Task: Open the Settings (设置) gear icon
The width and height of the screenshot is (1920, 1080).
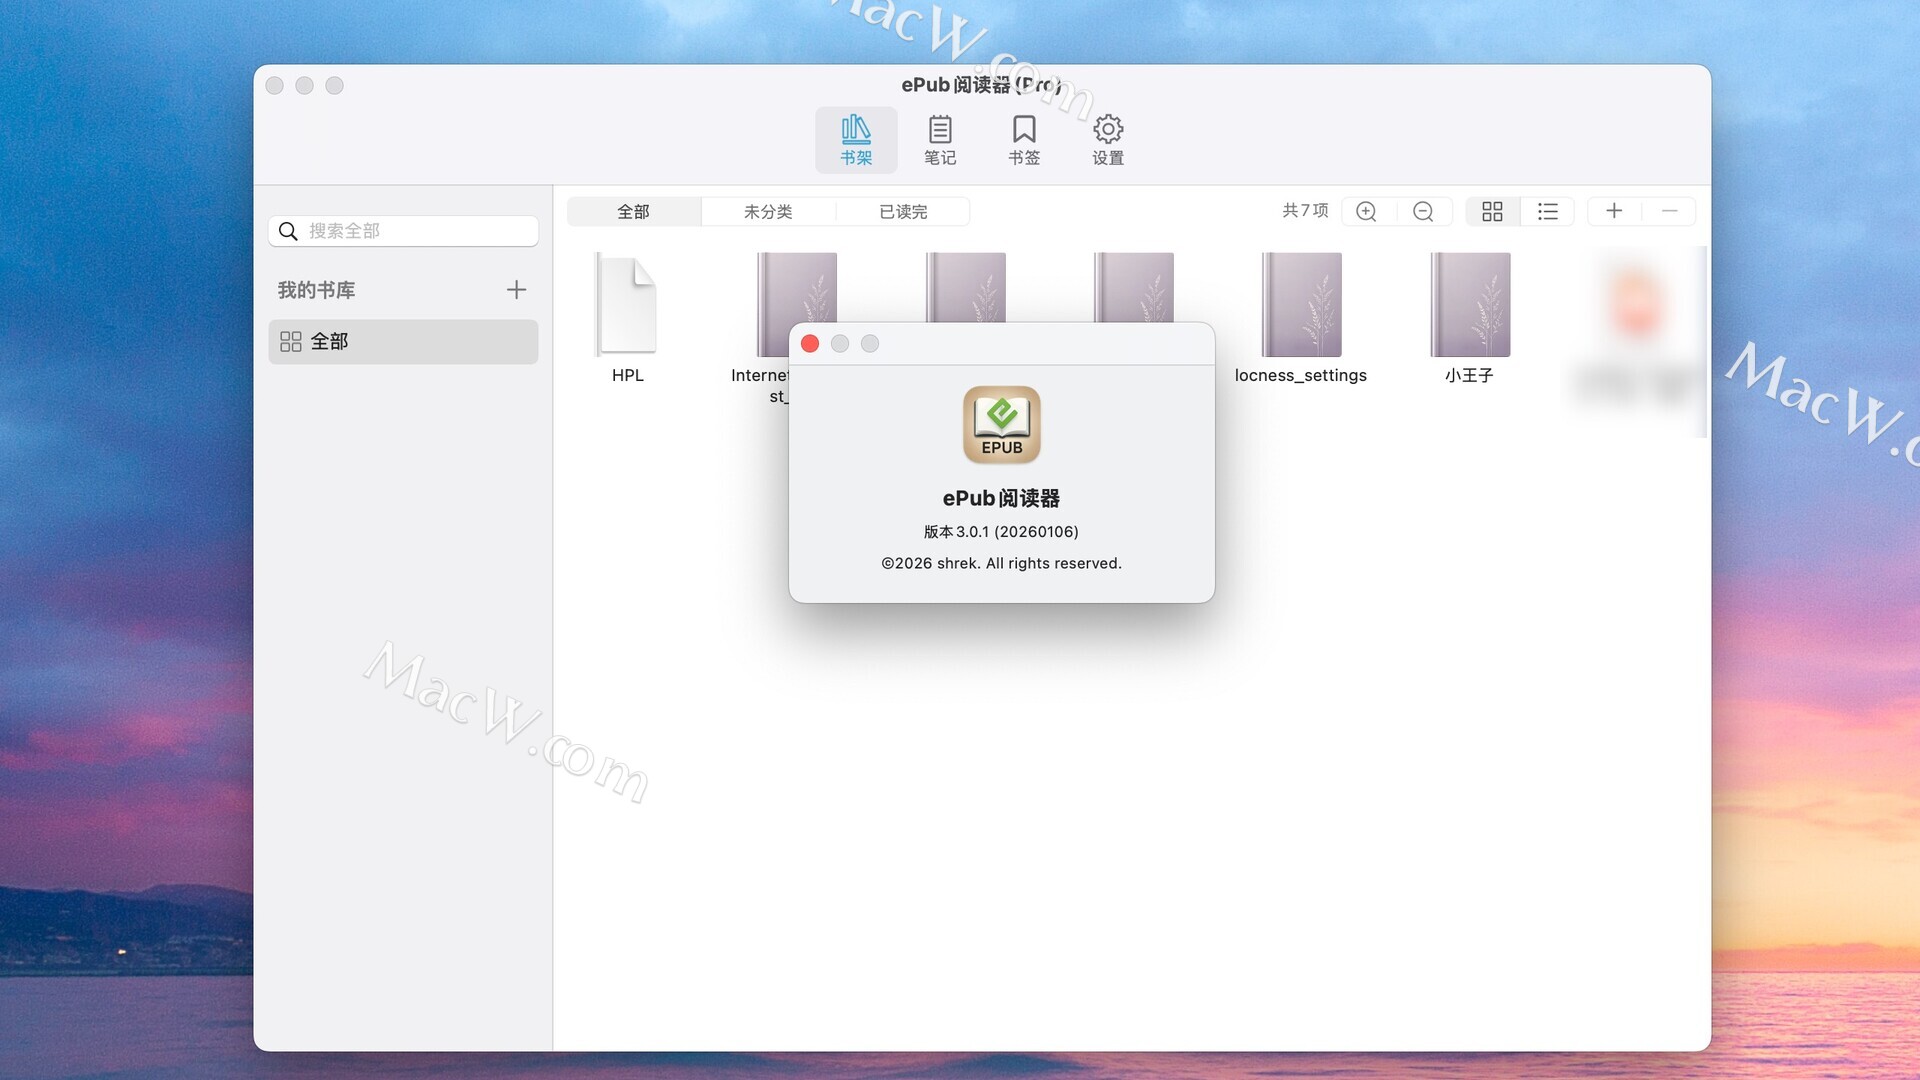Action: coord(1107,140)
